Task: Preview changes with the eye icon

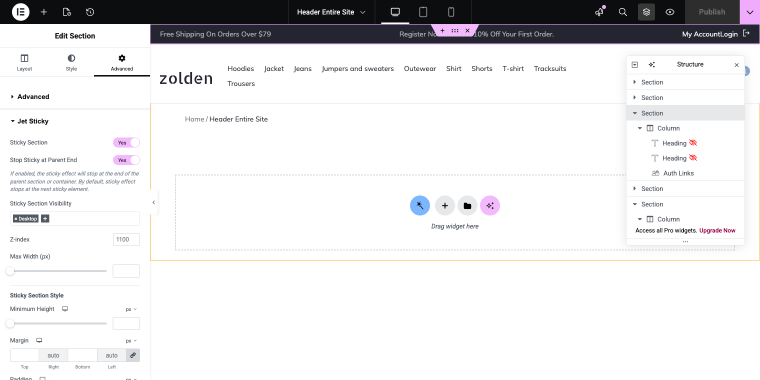Action: 670,12
